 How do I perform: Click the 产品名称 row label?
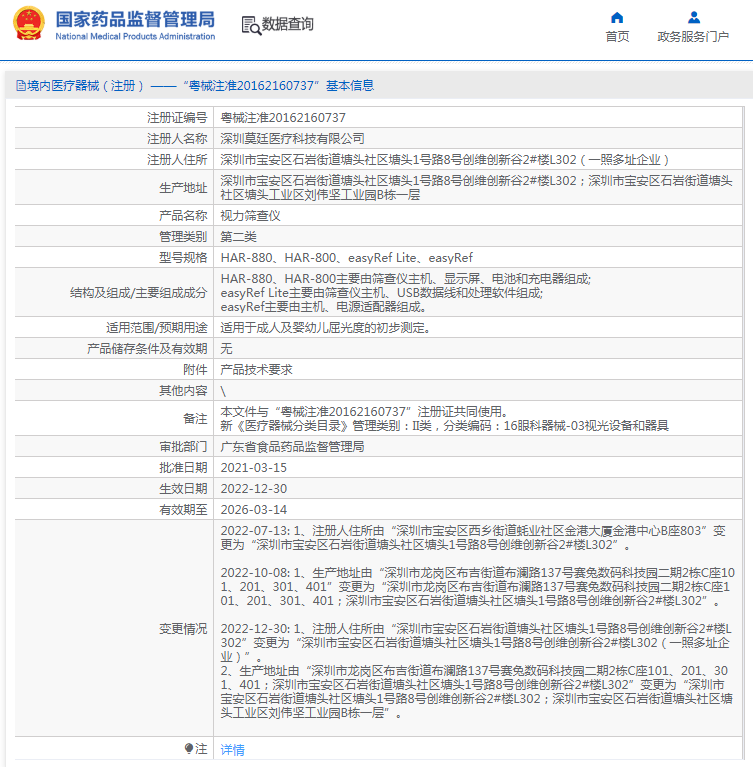pyautogui.click(x=183, y=216)
